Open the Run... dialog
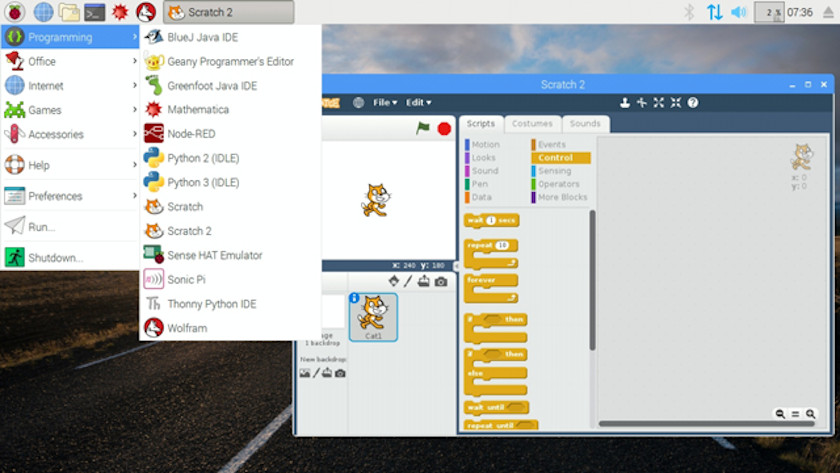 pyautogui.click(x=70, y=227)
